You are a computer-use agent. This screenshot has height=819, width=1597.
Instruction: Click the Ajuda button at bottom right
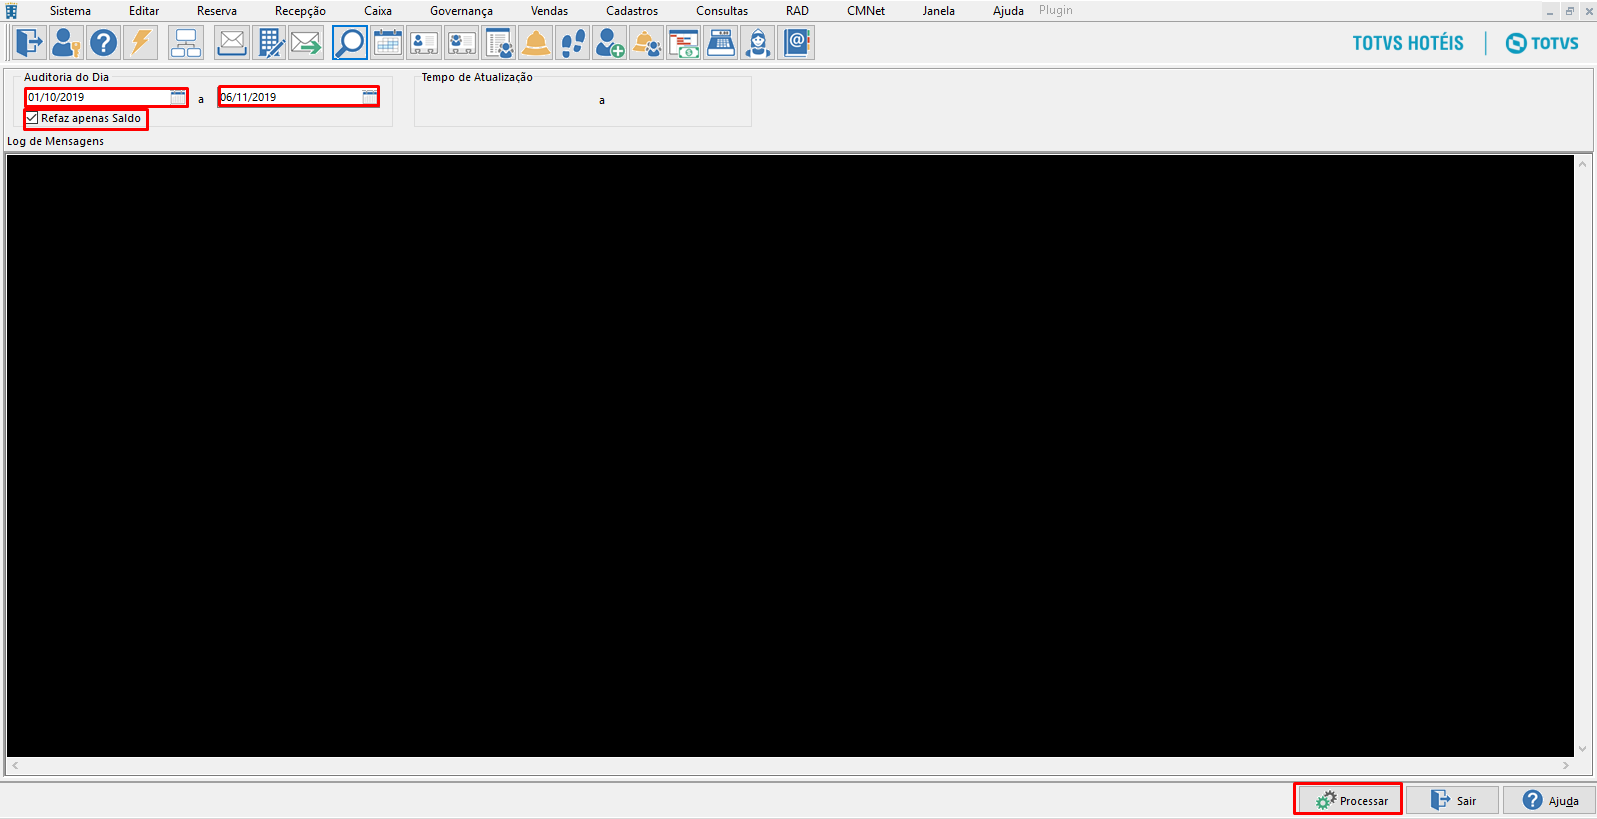click(x=1550, y=800)
